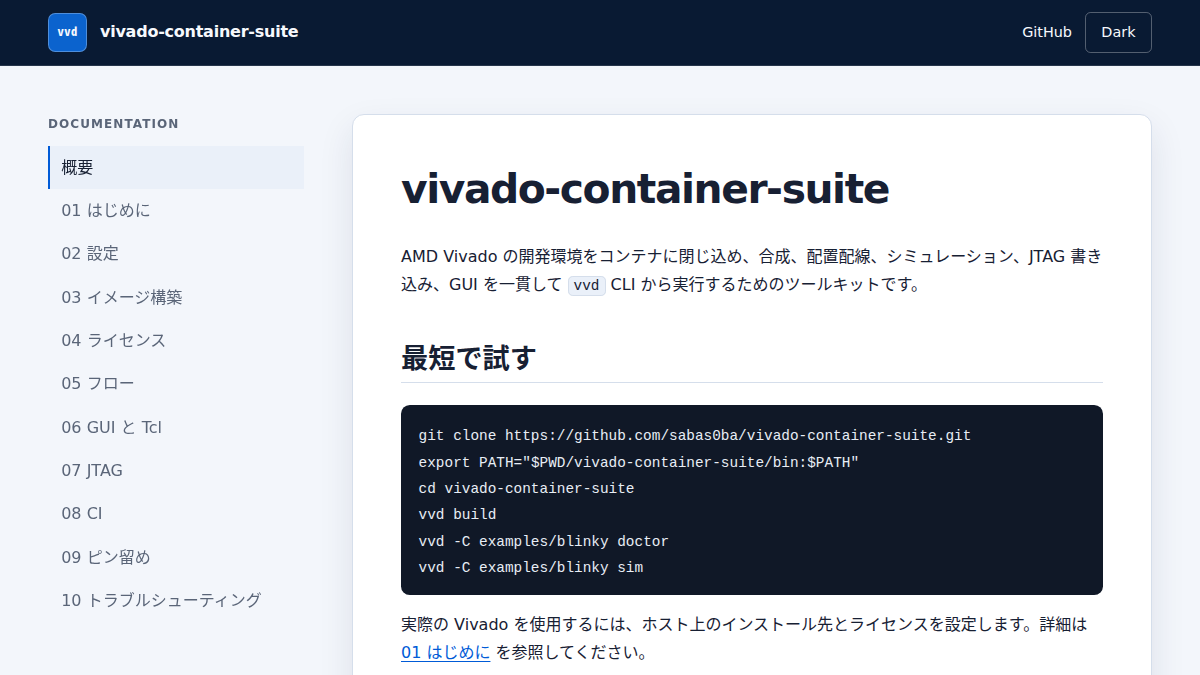Click the inline vvd code label
The width and height of the screenshot is (1200, 675).
[587, 285]
